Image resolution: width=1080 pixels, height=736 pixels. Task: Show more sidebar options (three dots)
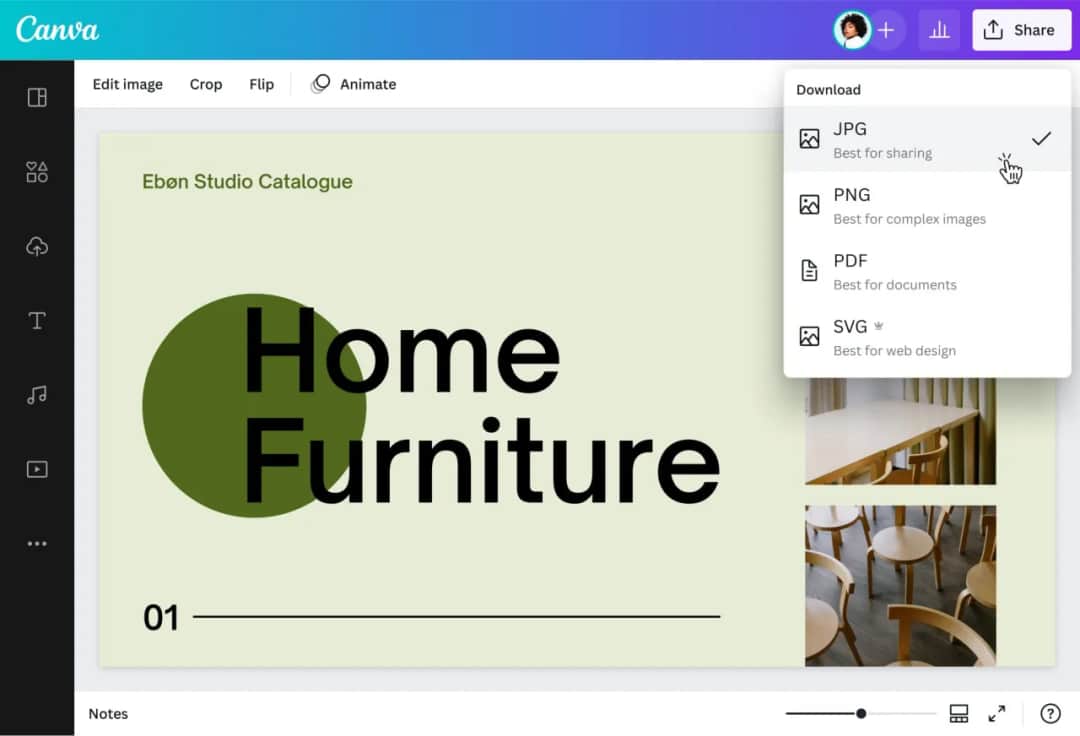tap(37, 544)
